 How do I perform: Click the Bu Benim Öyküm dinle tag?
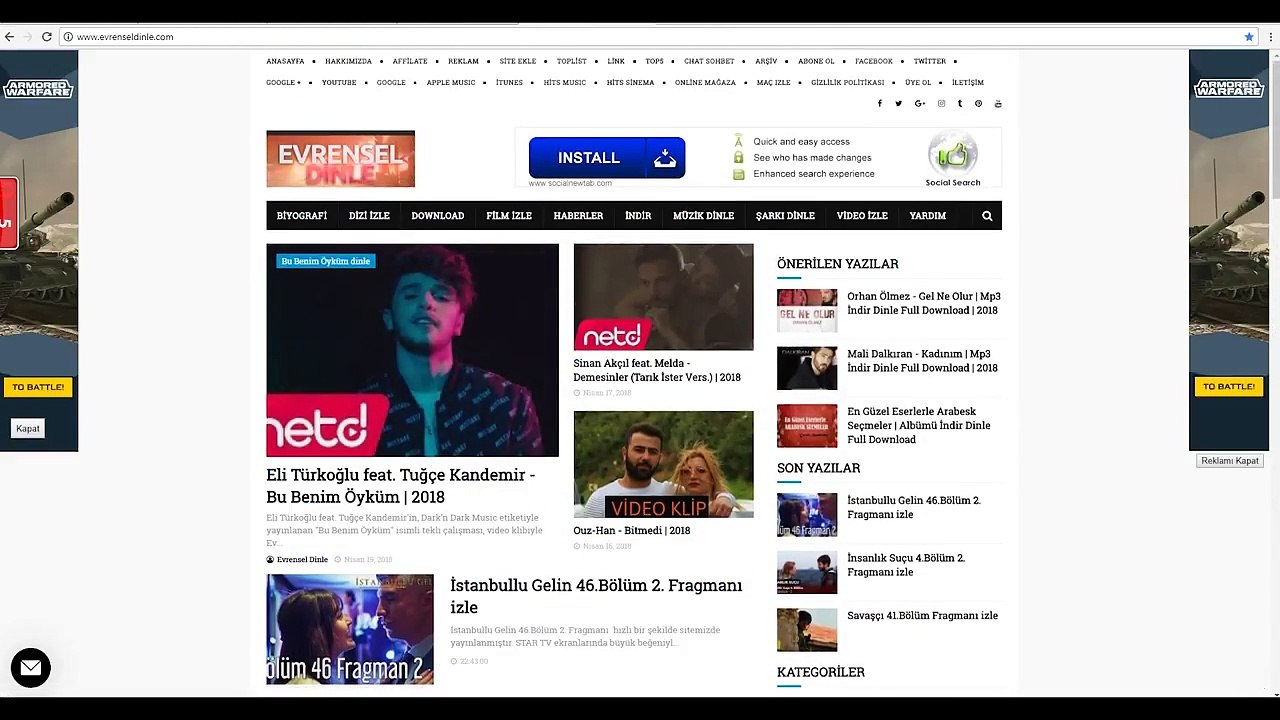pos(326,261)
